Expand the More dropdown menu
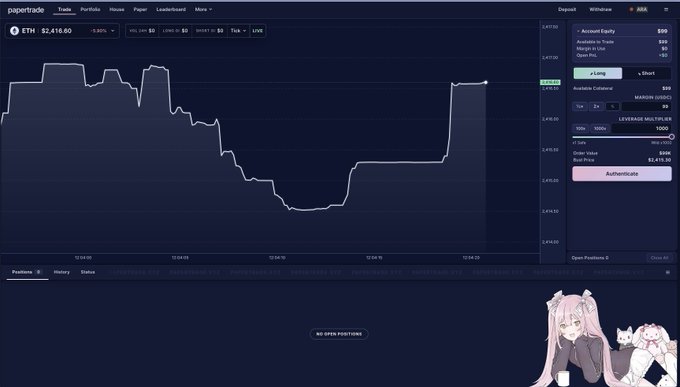Viewport: 680px width, 387px height. (203, 10)
